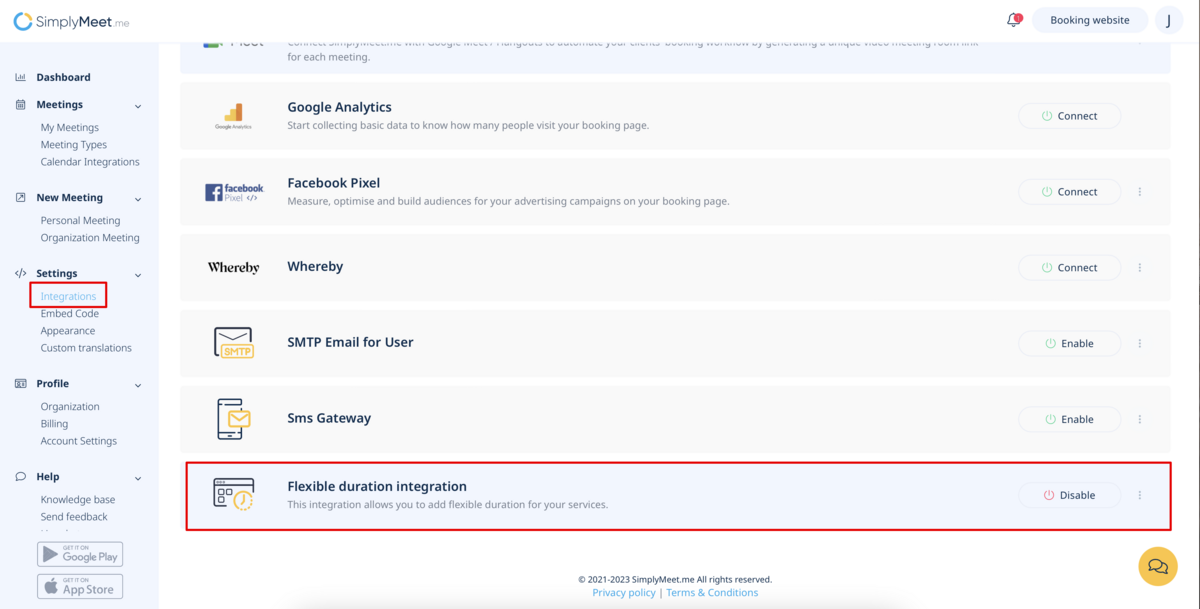Click the user avatar J icon
Viewport: 1200px width, 609px height.
(x=1168, y=20)
